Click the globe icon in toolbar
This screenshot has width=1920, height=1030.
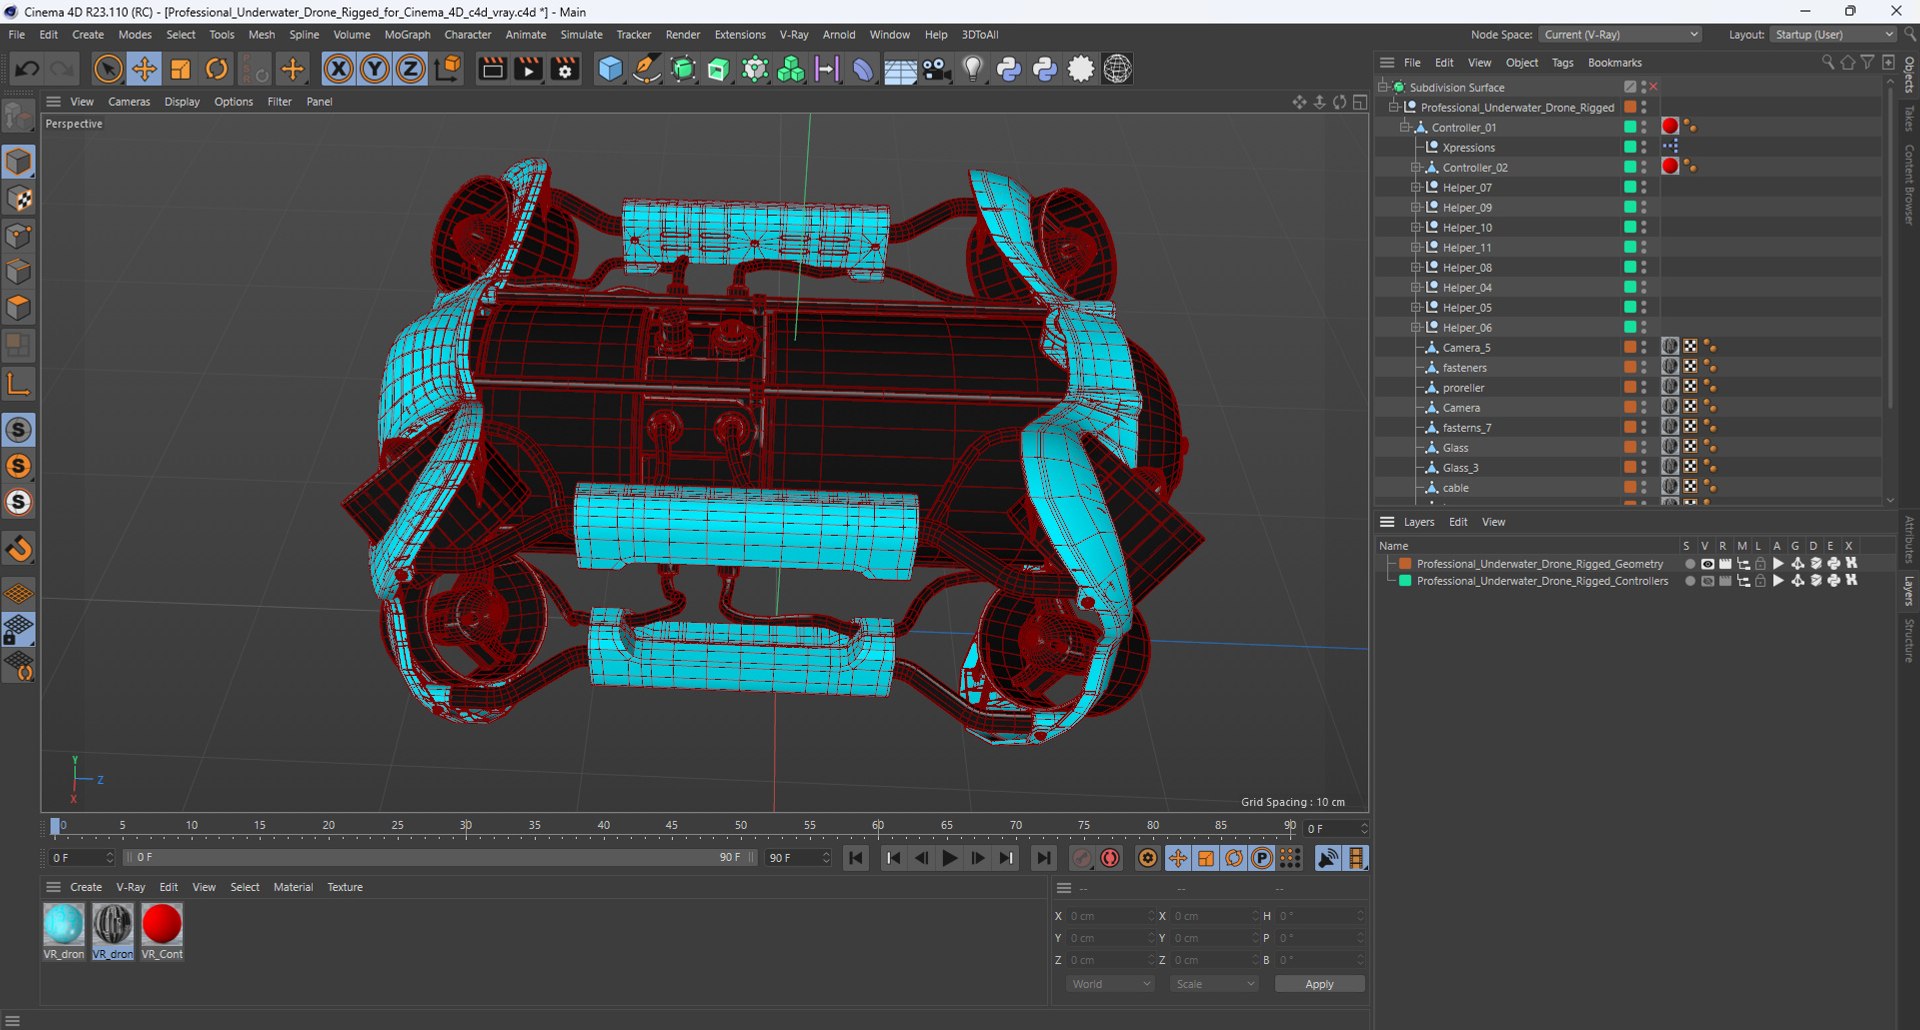[x=1117, y=69]
